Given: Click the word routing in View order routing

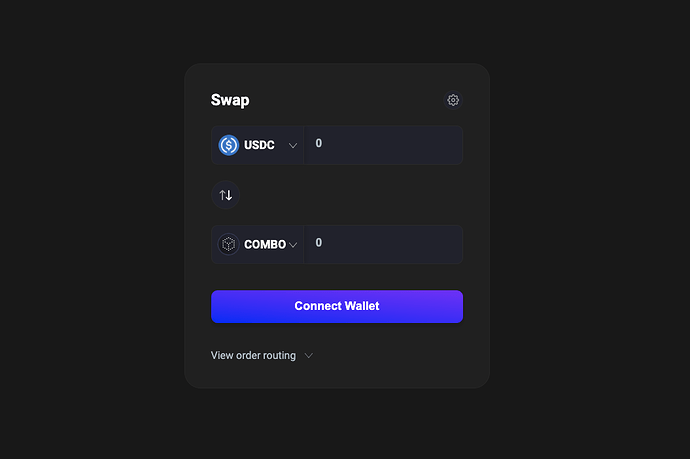Looking at the screenshot, I should click(x=279, y=356).
